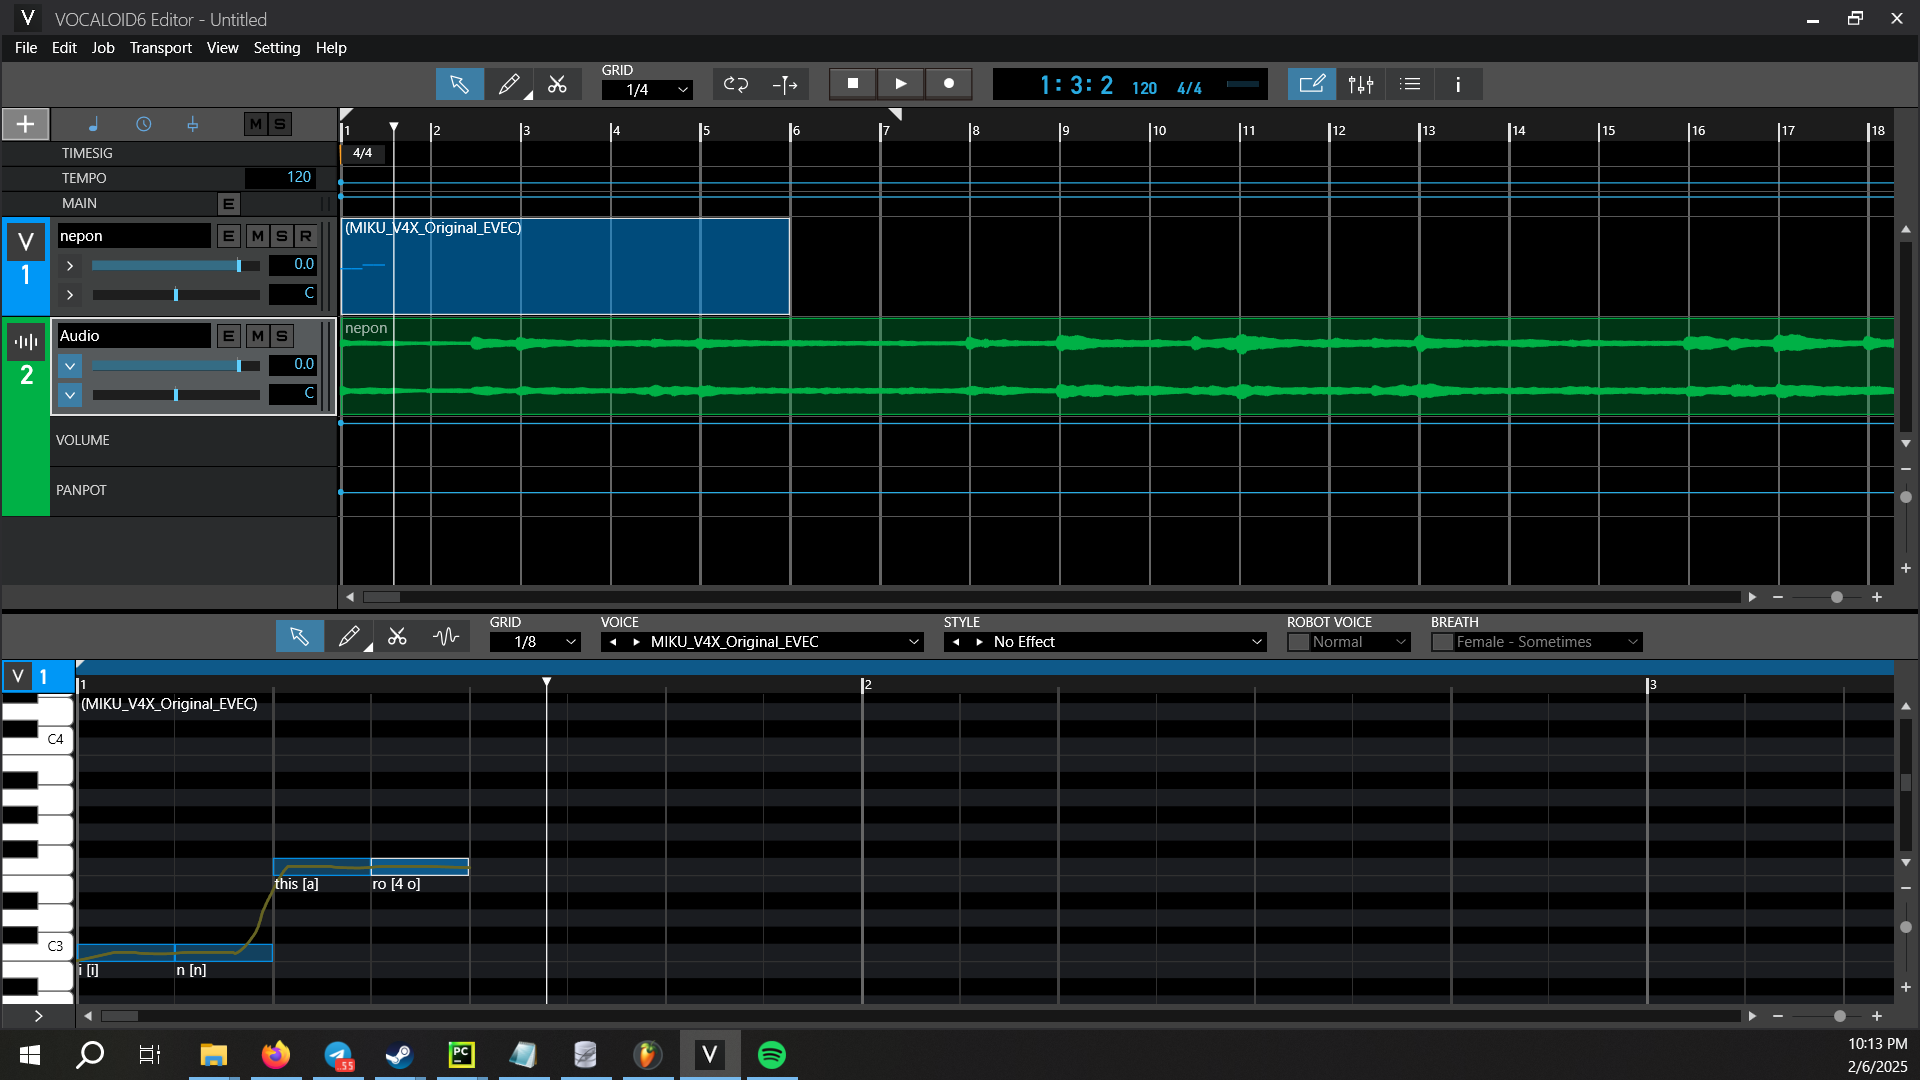Select the pencil tool in Musical Editor
This screenshot has width=1920, height=1080.
(x=349, y=637)
